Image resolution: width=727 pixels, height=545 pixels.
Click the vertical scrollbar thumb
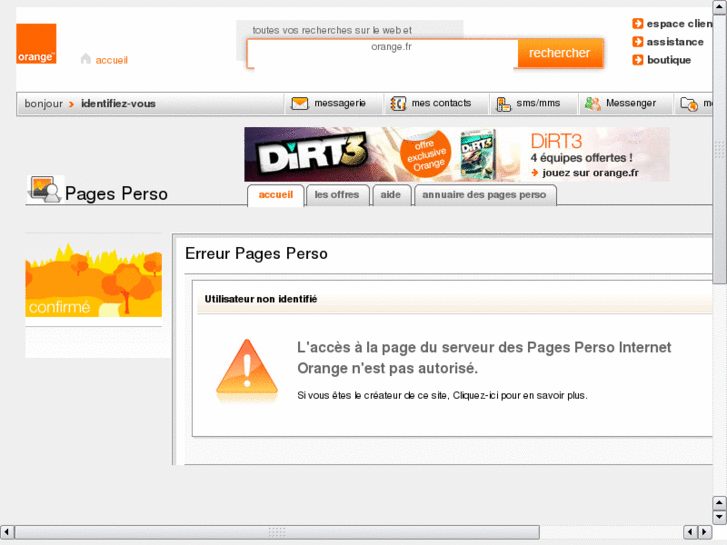(720, 149)
